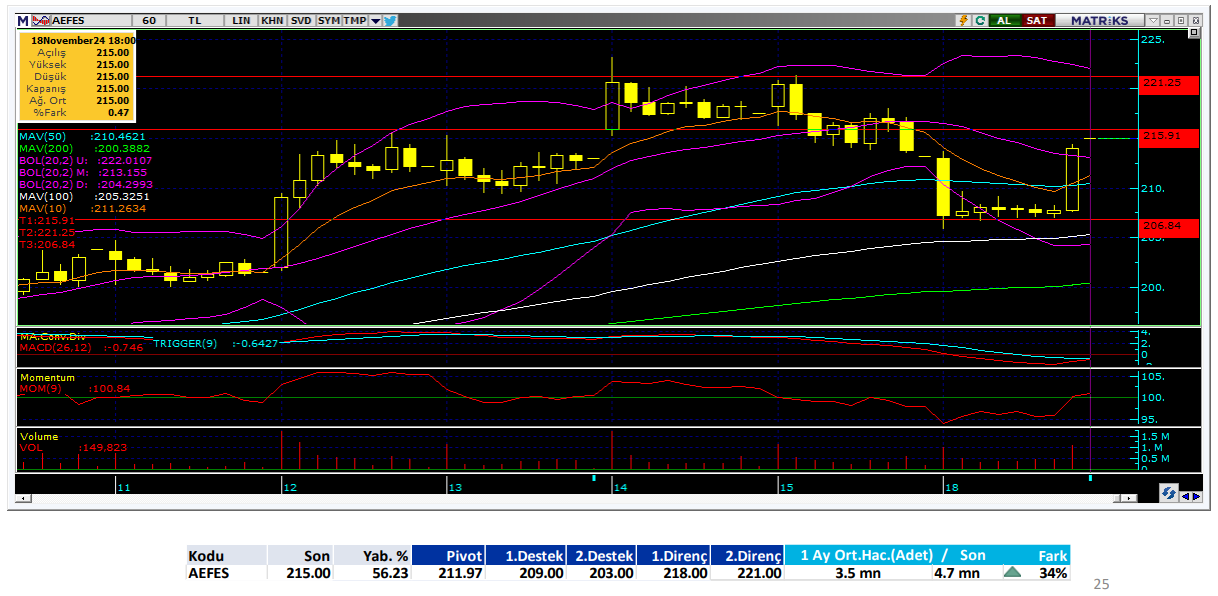Refresh chart with green circular arrow icon
The image size is (1218, 596).
tap(980, 20)
